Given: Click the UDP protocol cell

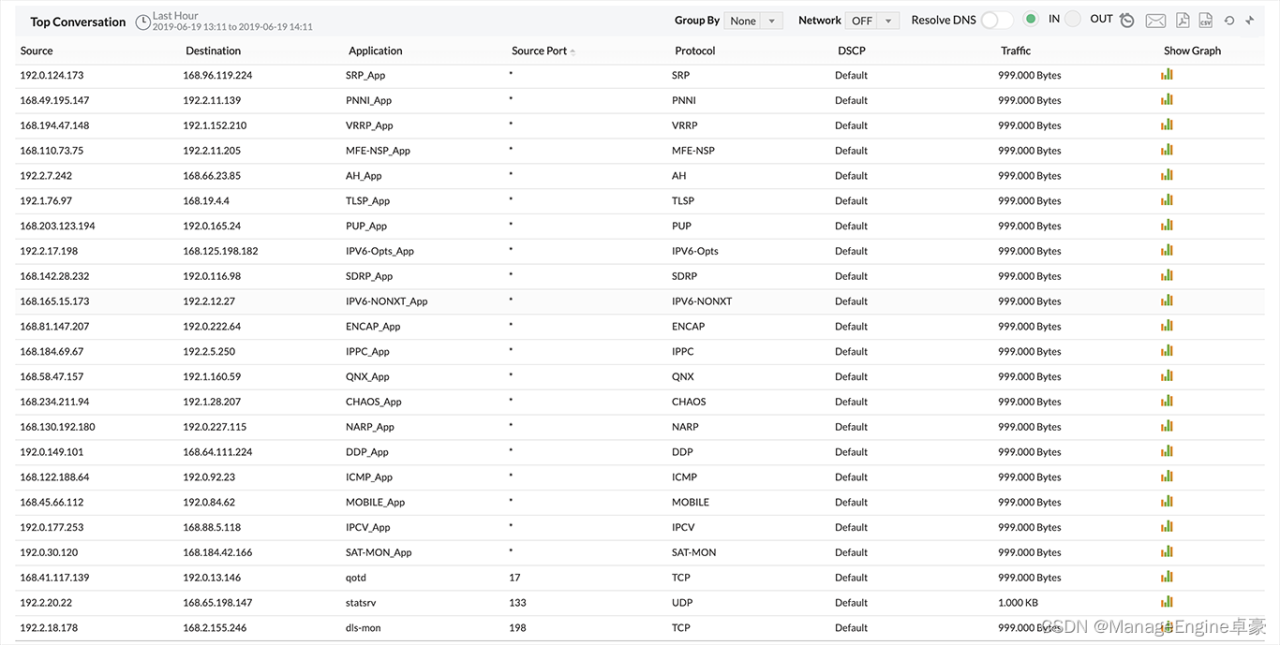Looking at the screenshot, I should coord(682,602).
